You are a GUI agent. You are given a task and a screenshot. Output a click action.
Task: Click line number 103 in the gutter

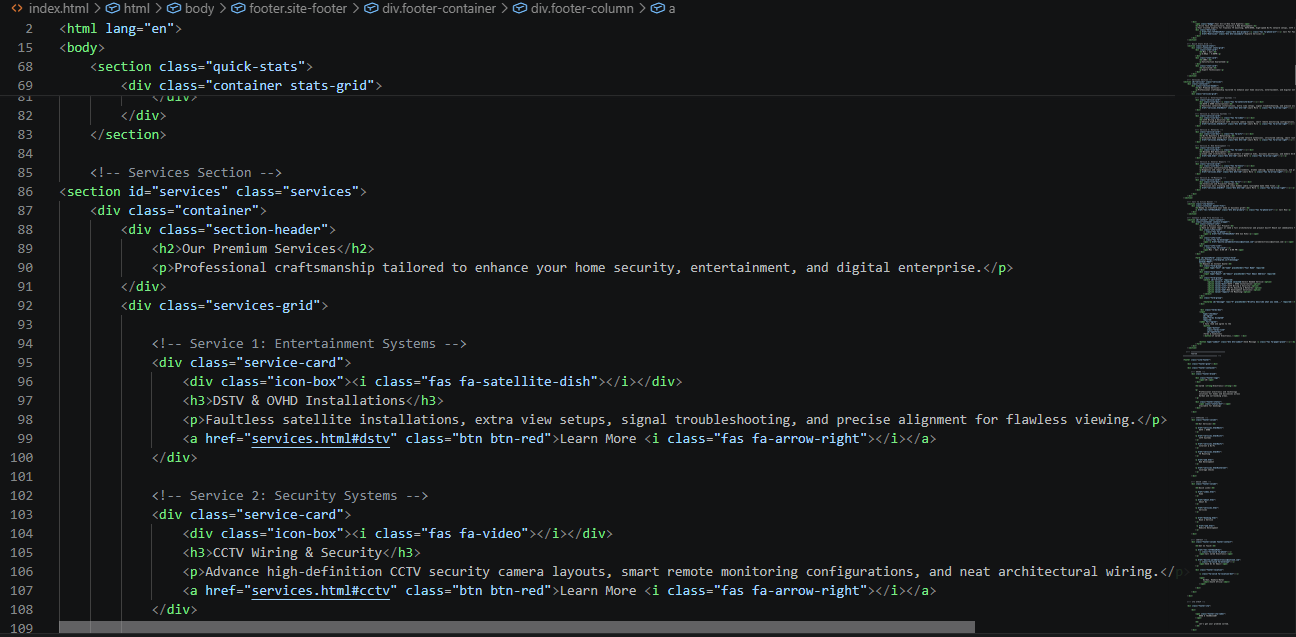[x=20, y=514]
